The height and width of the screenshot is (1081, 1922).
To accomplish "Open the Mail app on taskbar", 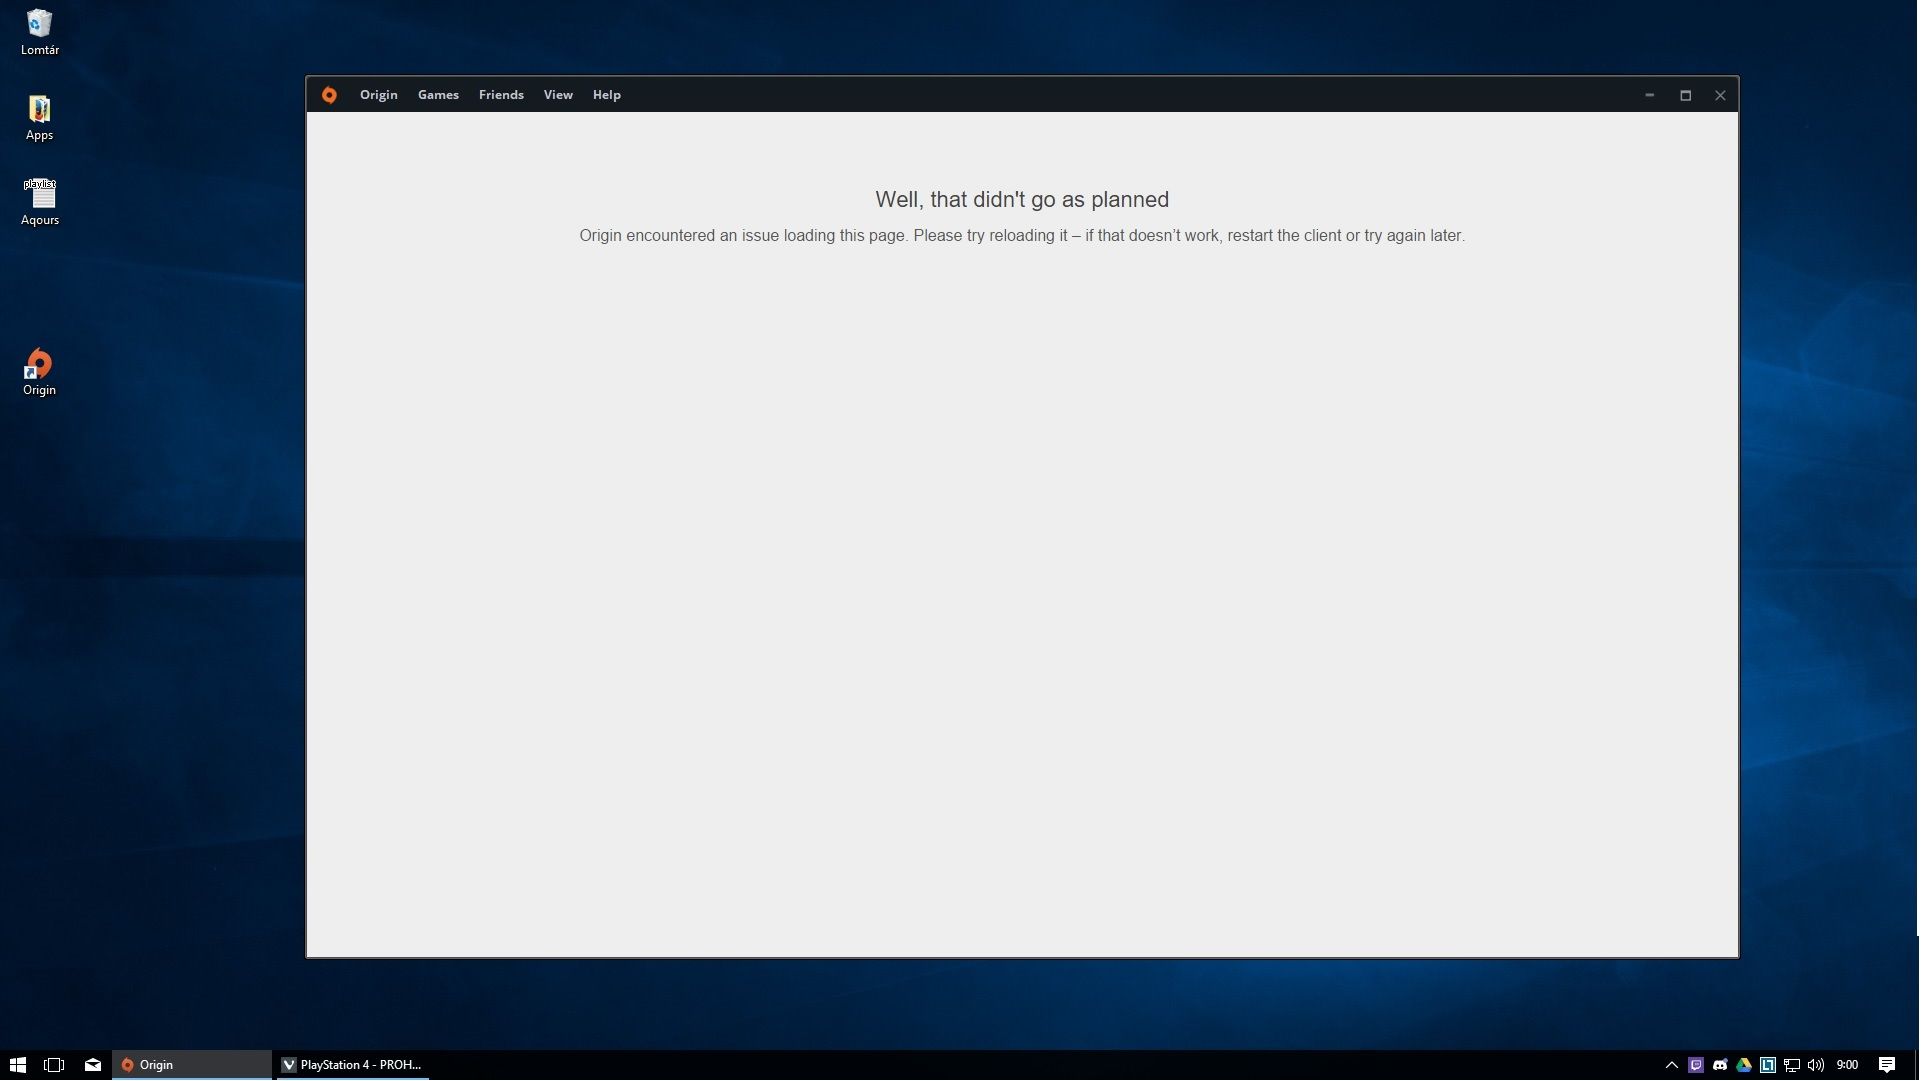I will tap(93, 1066).
